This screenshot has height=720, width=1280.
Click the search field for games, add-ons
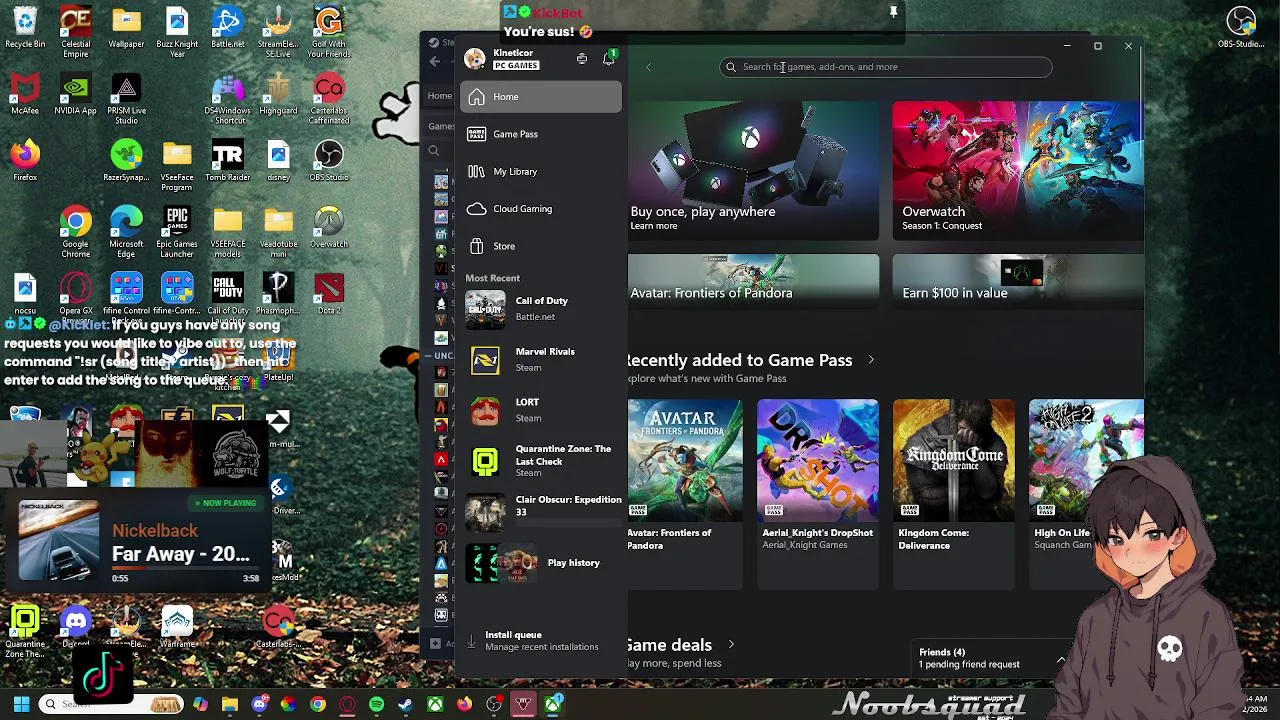click(886, 67)
